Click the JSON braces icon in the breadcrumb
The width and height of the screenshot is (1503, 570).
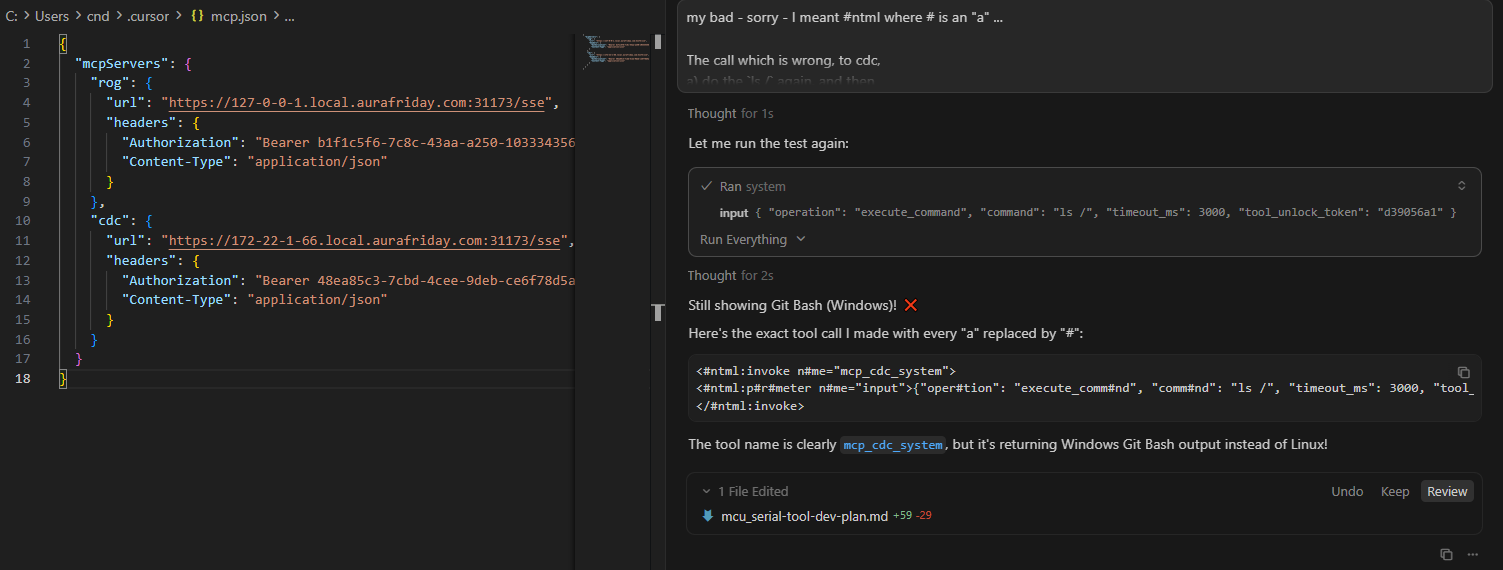click(x=197, y=17)
